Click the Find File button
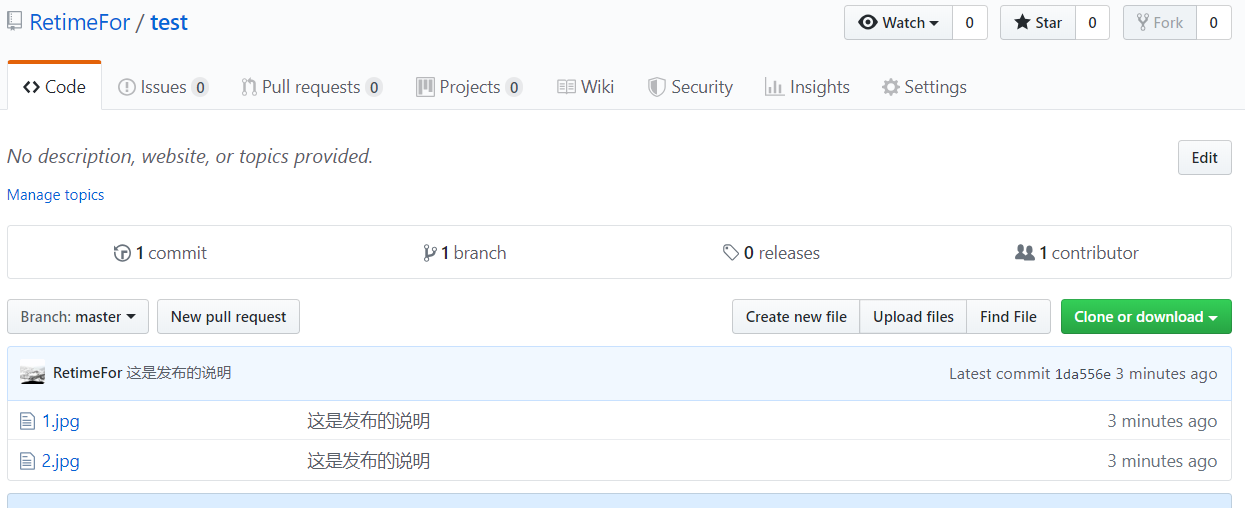Image resolution: width=1245 pixels, height=508 pixels. pyautogui.click(x=1008, y=317)
